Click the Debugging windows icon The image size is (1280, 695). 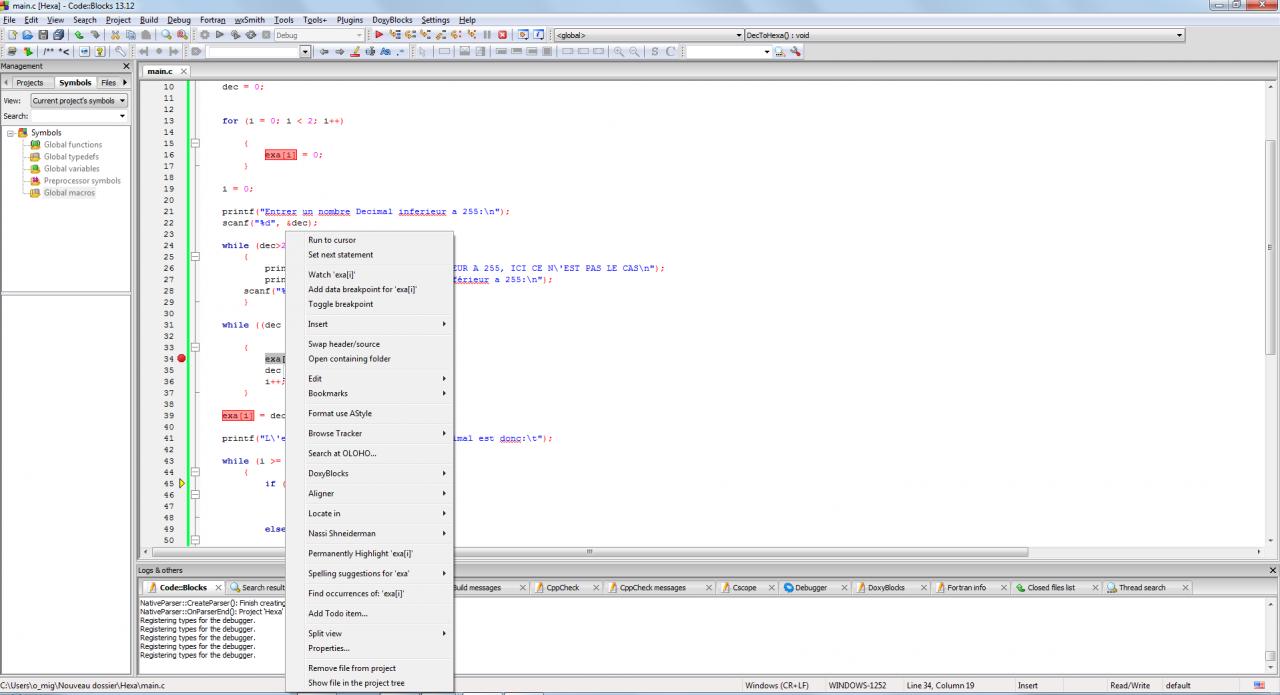(x=523, y=35)
